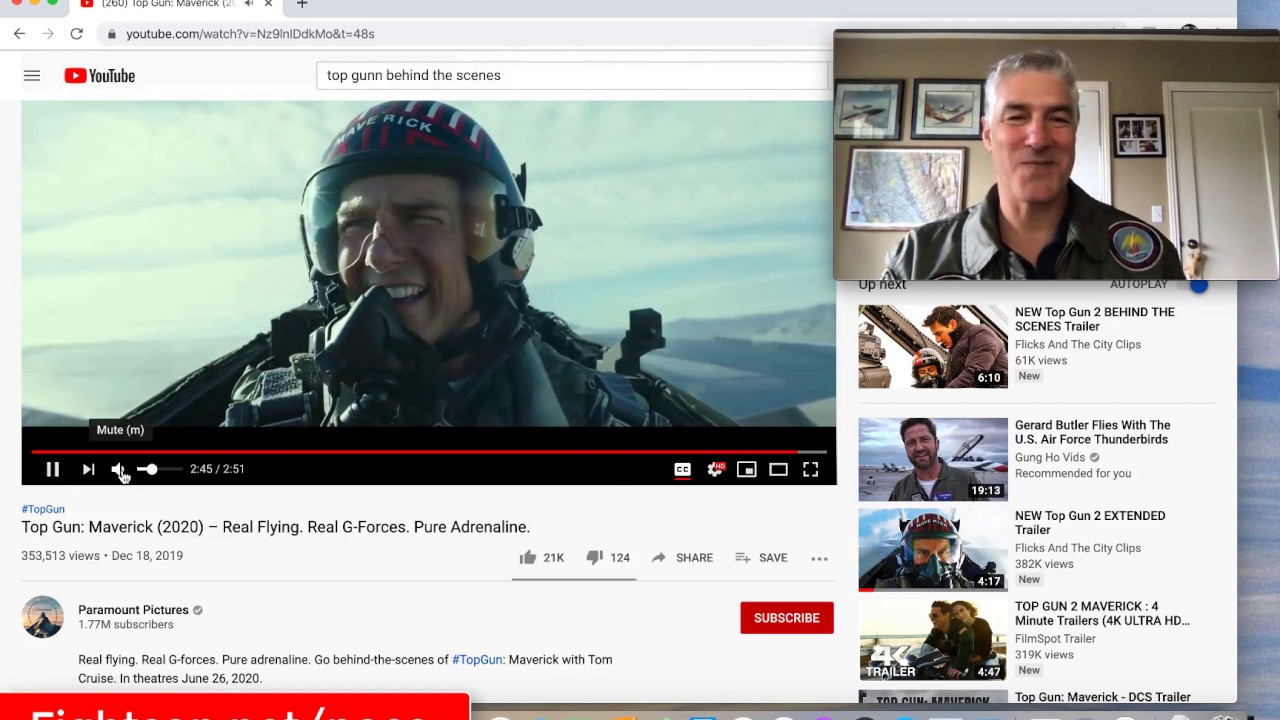Open 'TOP GUN 2 MAVERICK : 4 Minute Trailers' title
The width and height of the screenshot is (1280, 720).
(x=1102, y=613)
